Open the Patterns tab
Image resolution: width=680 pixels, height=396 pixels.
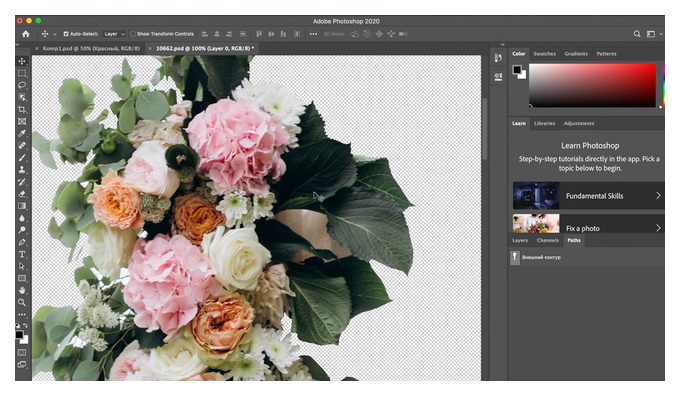[606, 54]
